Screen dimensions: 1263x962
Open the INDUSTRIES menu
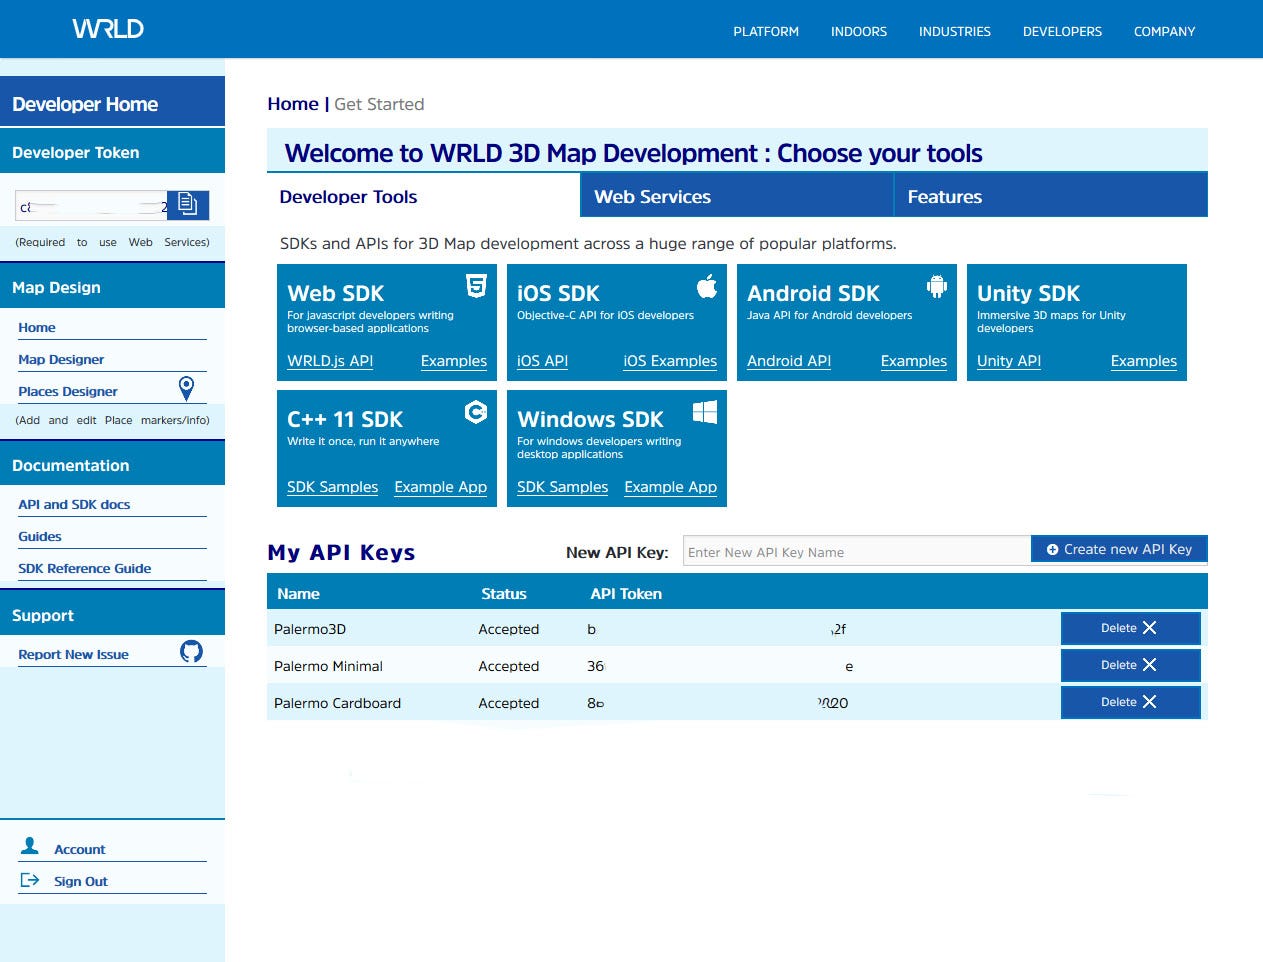955,31
